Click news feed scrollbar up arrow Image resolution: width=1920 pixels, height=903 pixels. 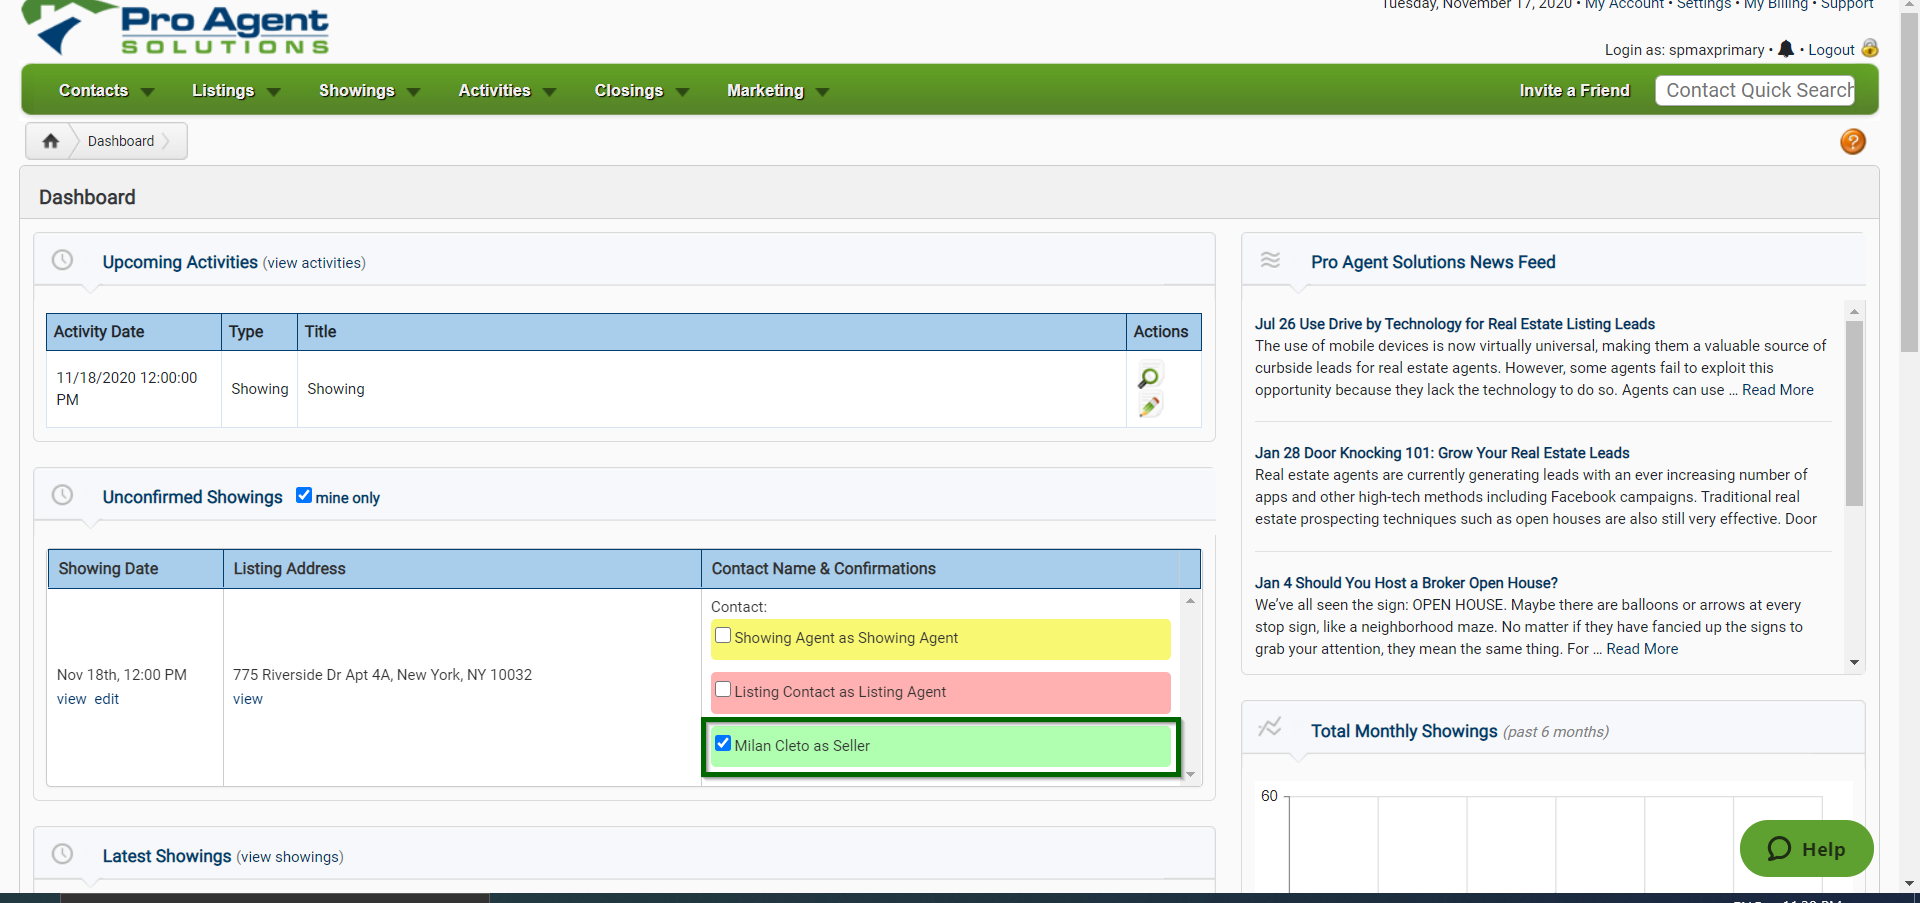coord(1854,312)
